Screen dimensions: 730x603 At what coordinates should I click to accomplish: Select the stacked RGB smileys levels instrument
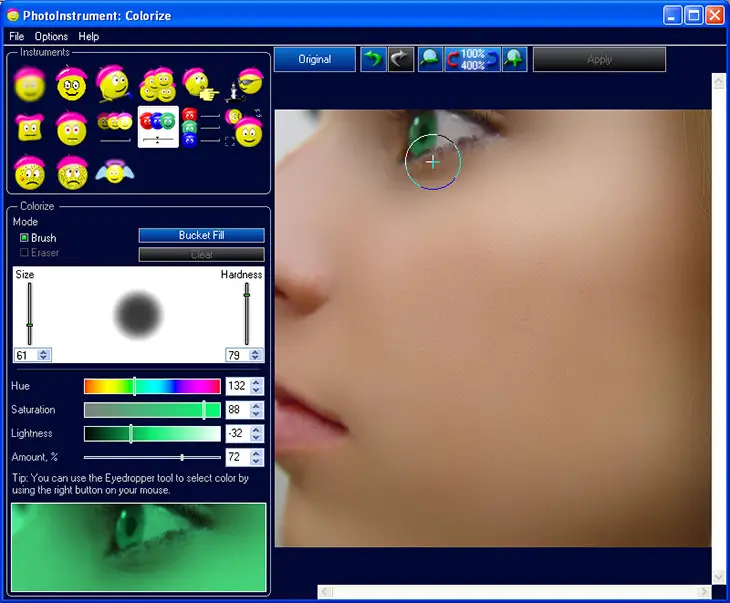(x=200, y=128)
